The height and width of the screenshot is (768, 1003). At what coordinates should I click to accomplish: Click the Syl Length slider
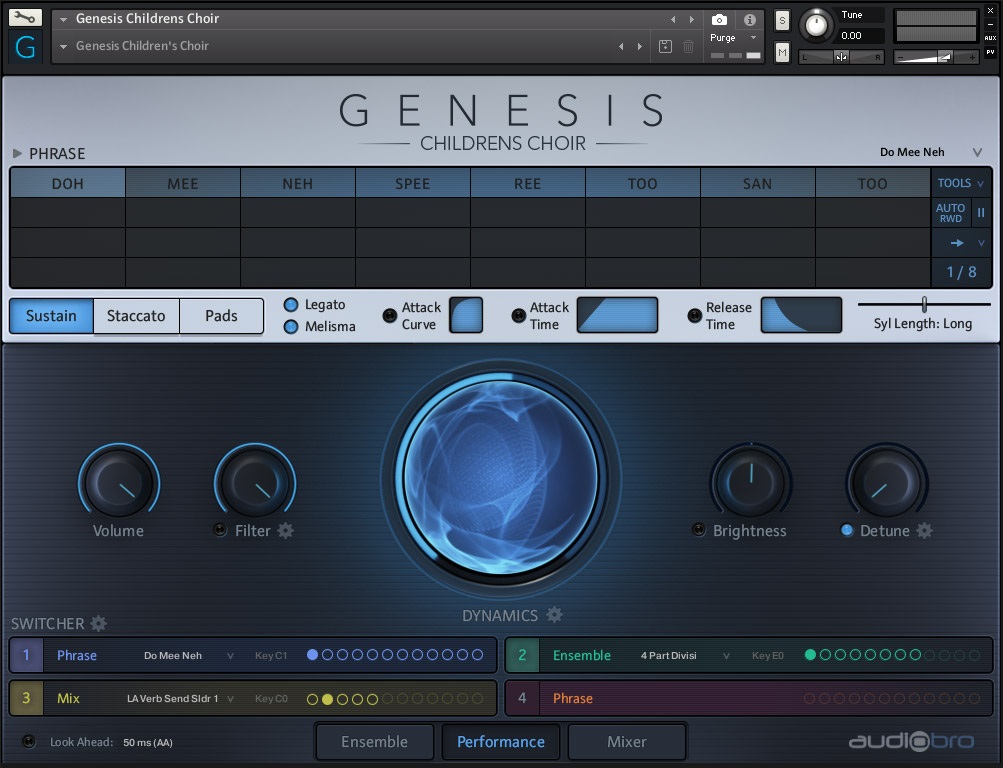924,304
